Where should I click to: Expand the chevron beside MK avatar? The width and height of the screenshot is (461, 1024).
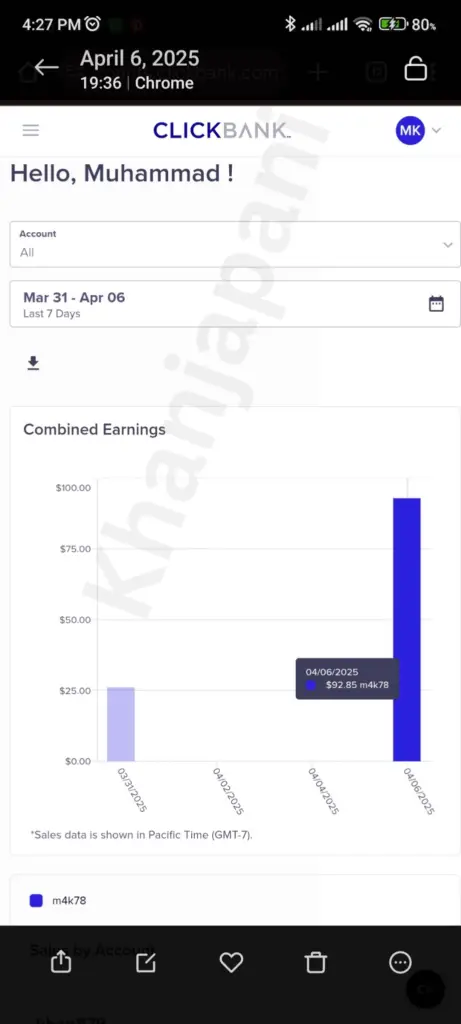pyautogui.click(x=437, y=130)
